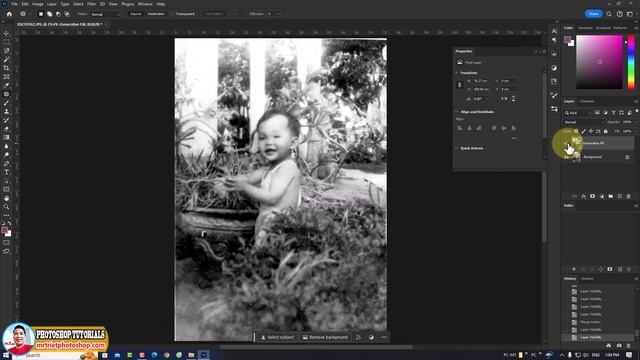Collapse the Transform section
Image resolution: width=640 pixels, height=360 pixels.
(x=457, y=73)
